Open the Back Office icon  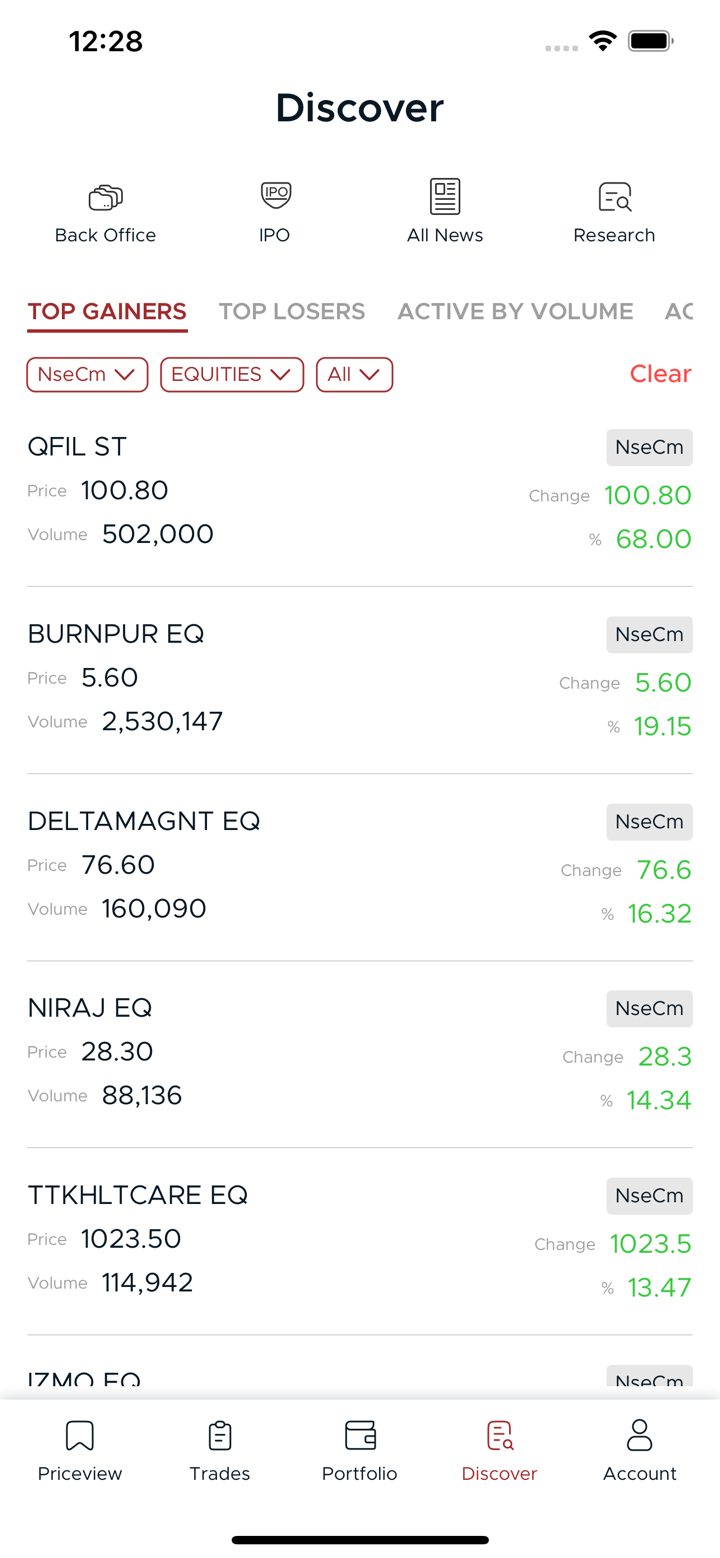[x=105, y=197]
